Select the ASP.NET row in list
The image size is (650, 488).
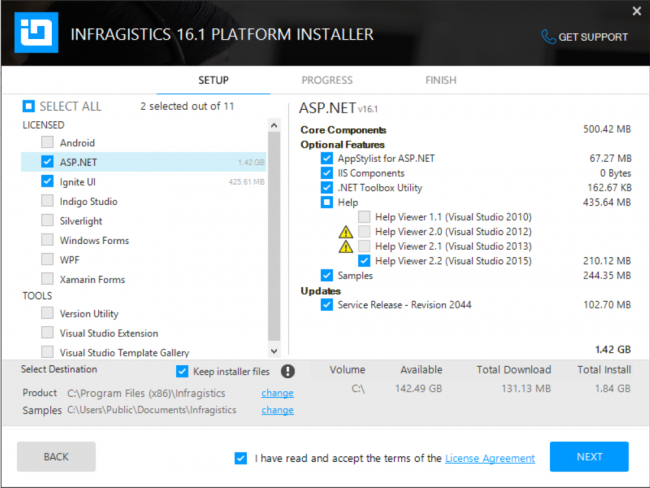[x=143, y=162]
